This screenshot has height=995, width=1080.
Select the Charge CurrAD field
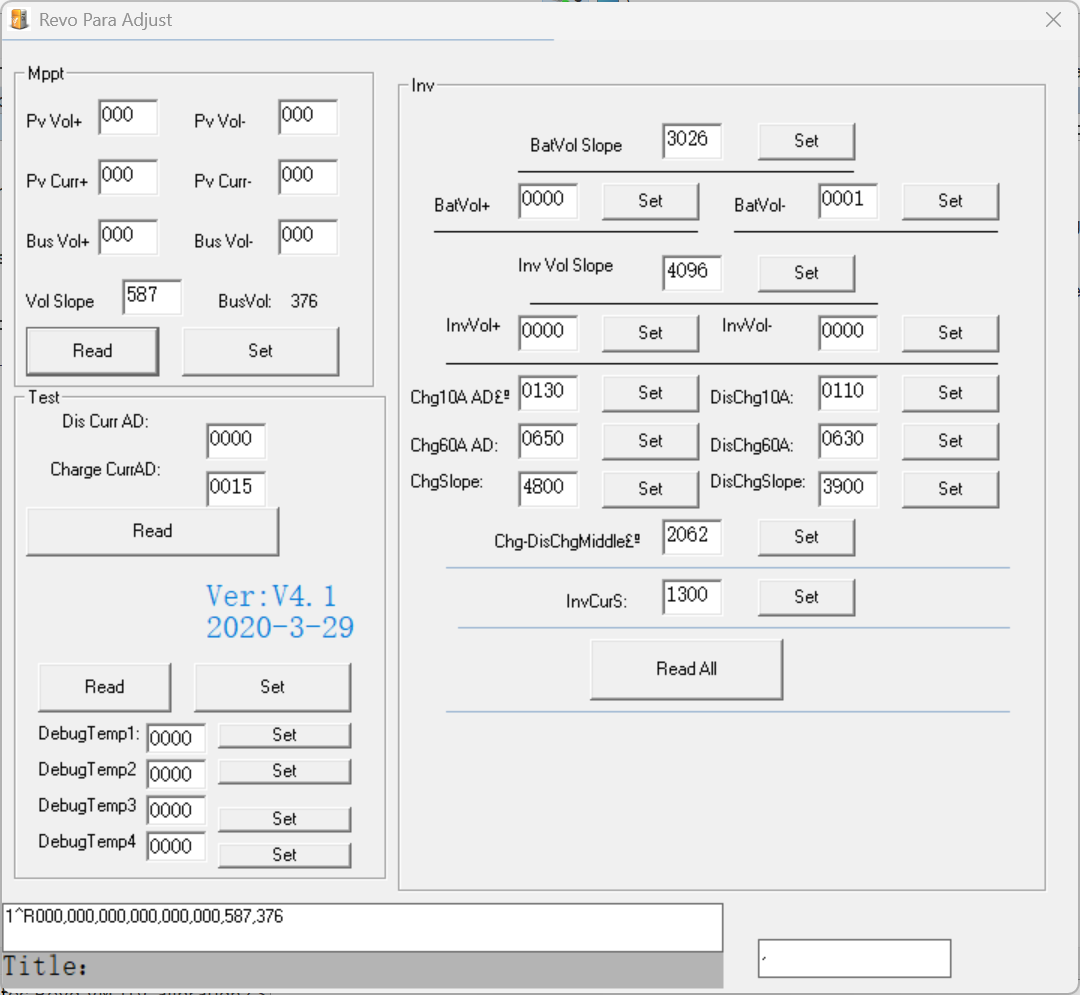pyautogui.click(x=236, y=489)
